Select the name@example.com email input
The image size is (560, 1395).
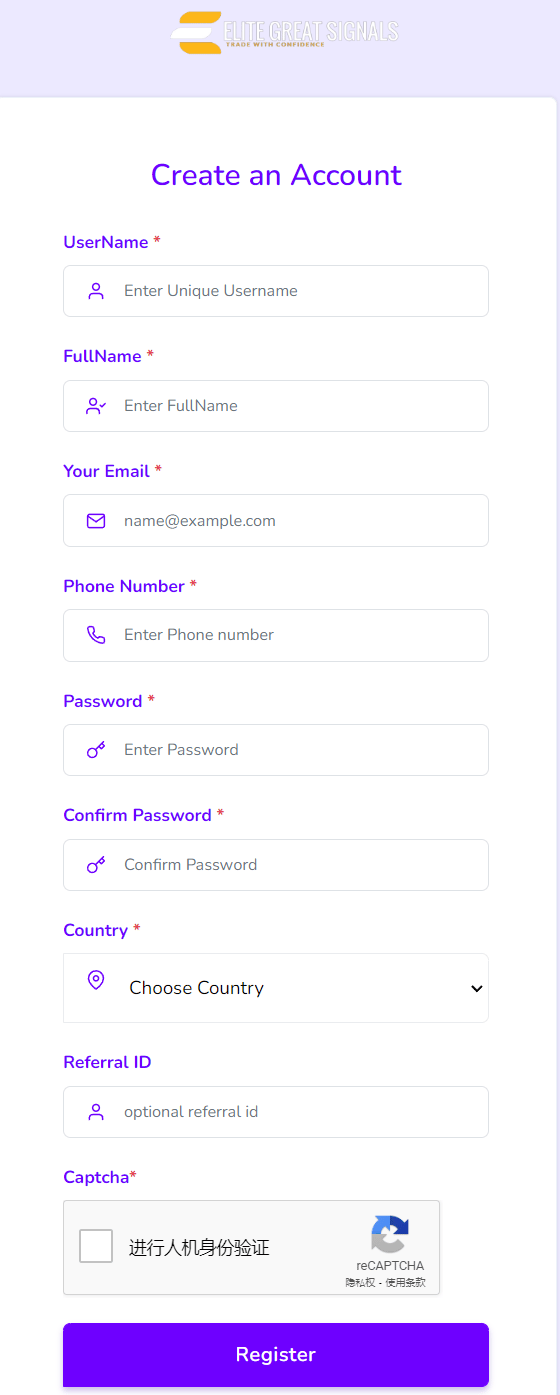(x=276, y=521)
